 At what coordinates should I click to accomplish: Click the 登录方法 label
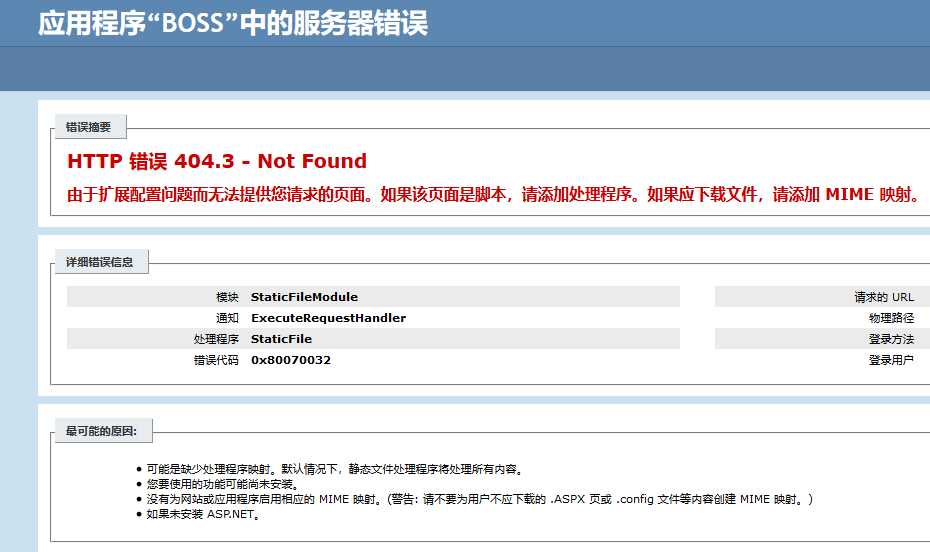pyautogui.click(x=891, y=339)
